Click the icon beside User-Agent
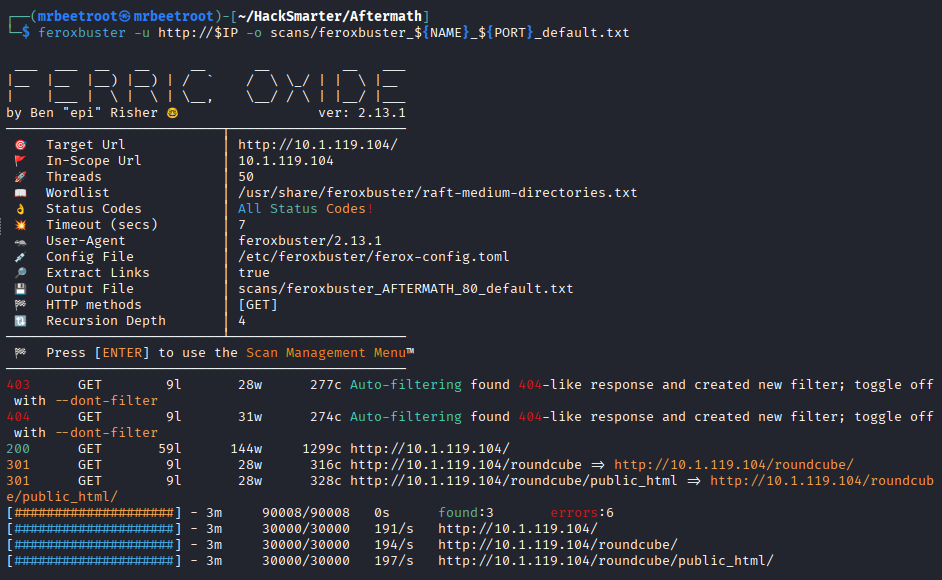942x580 pixels. pos(20,241)
